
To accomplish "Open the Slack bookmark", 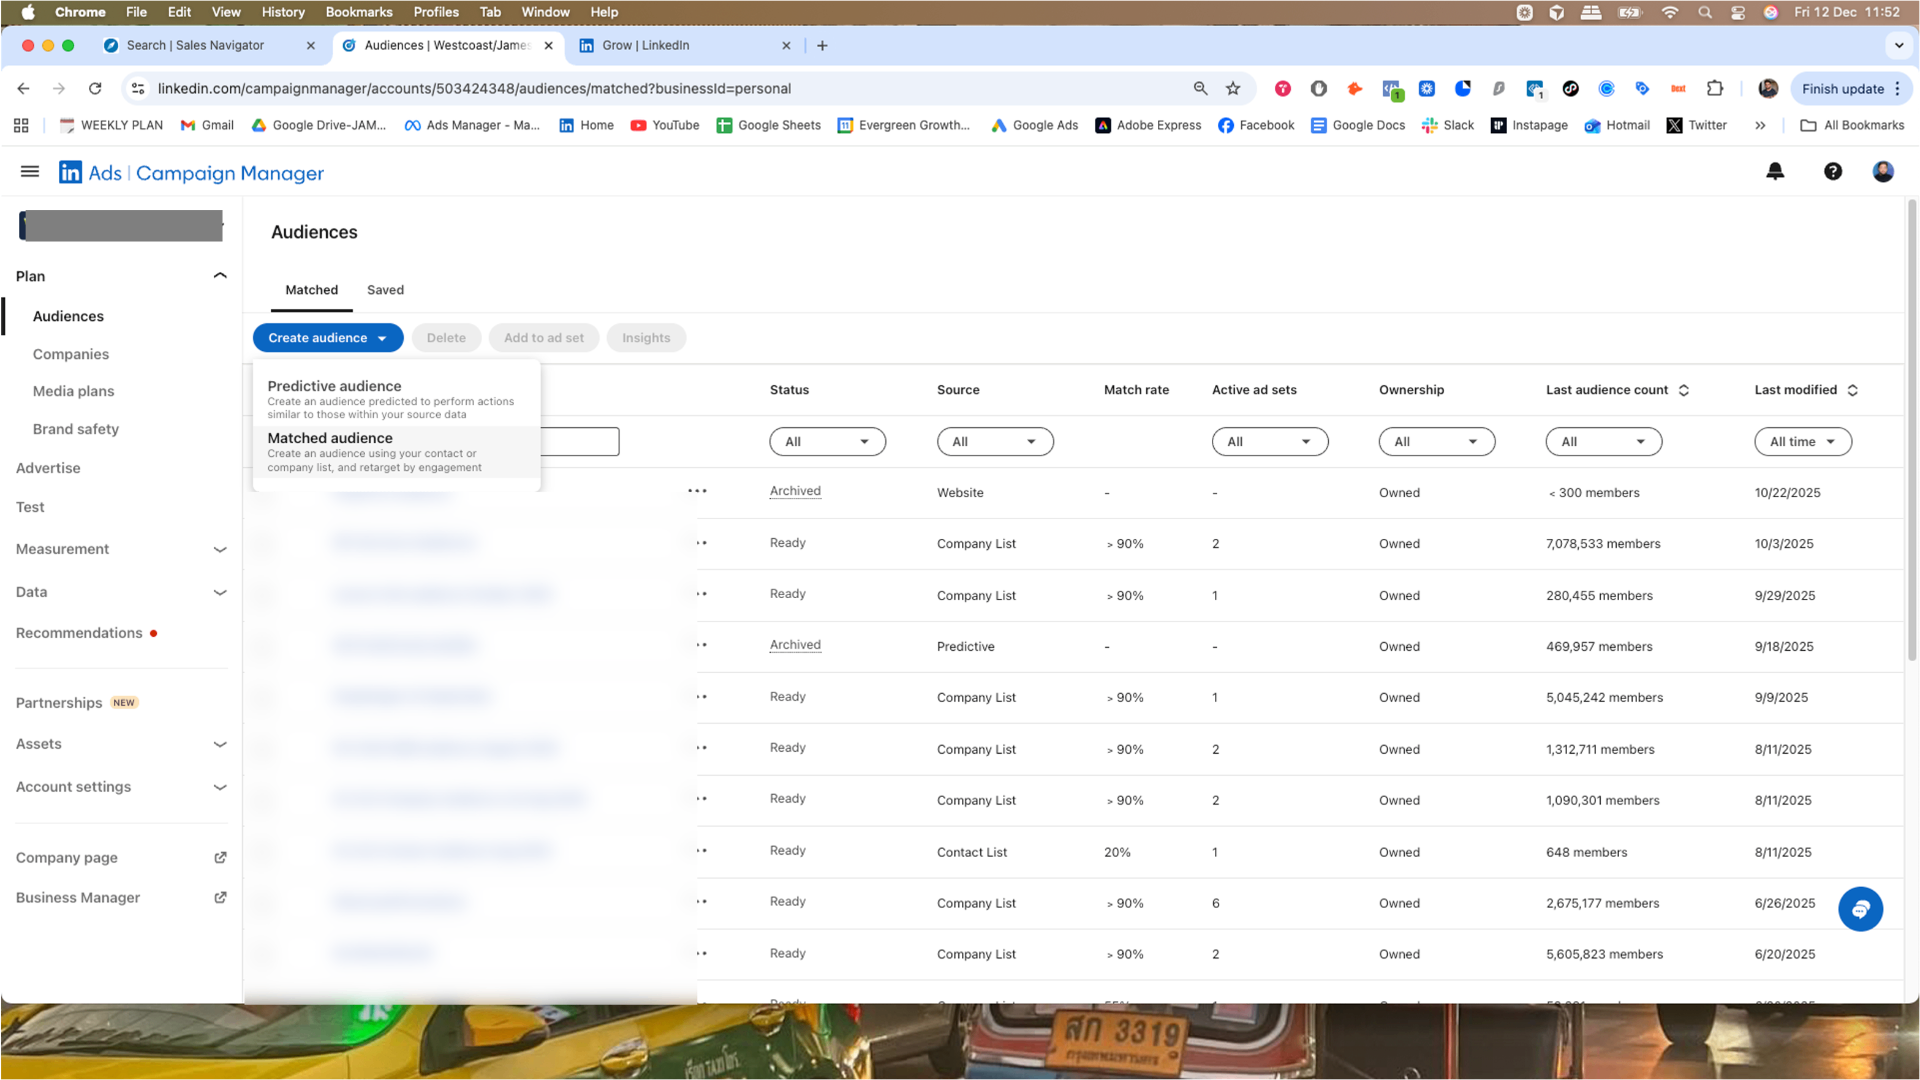I will click(x=1448, y=125).
